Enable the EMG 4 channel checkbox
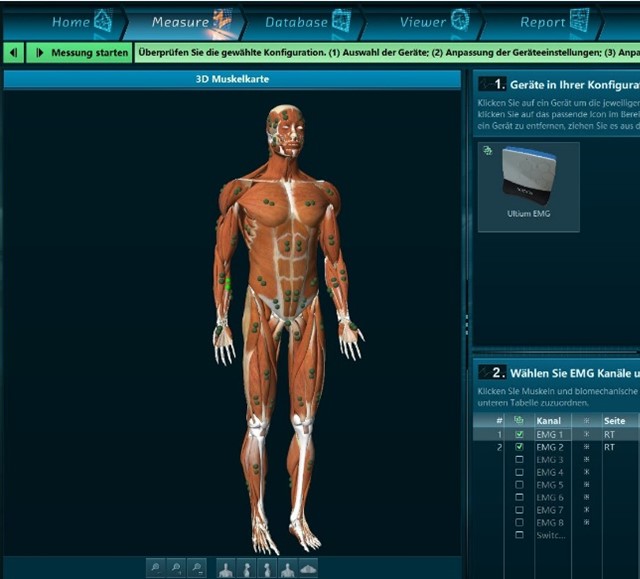This screenshot has height=579, width=640. pyautogui.click(x=519, y=472)
